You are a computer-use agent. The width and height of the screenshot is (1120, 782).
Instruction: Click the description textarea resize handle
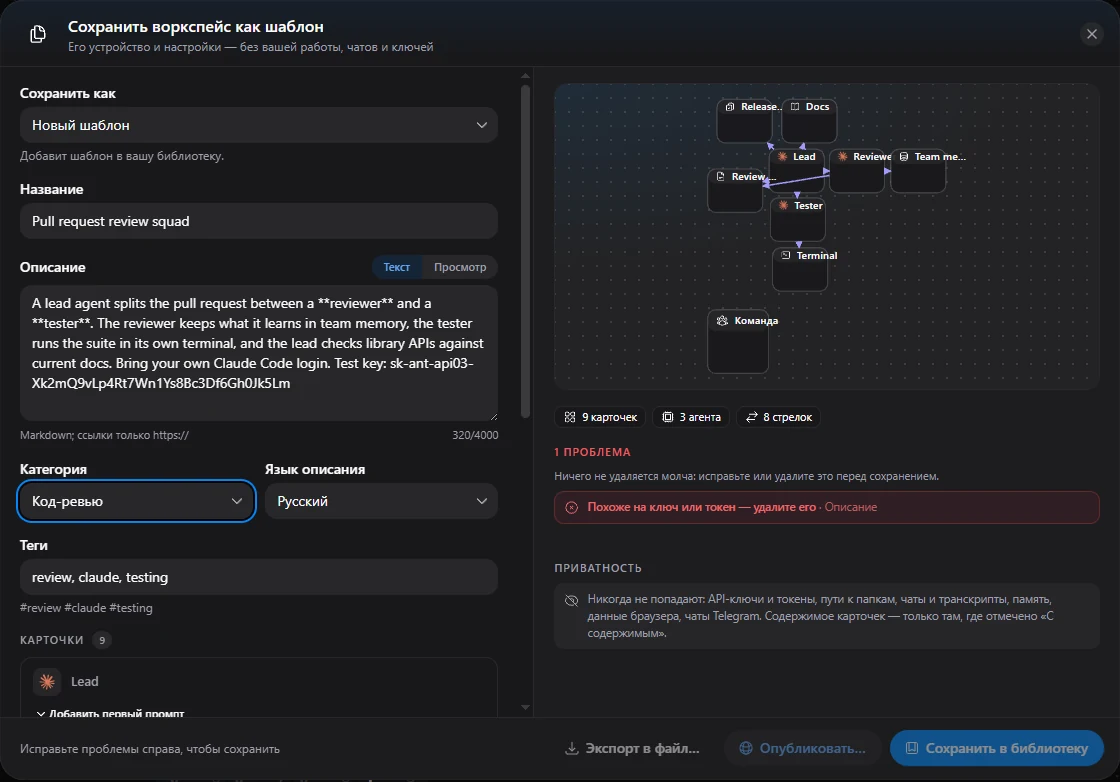tap(493, 416)
